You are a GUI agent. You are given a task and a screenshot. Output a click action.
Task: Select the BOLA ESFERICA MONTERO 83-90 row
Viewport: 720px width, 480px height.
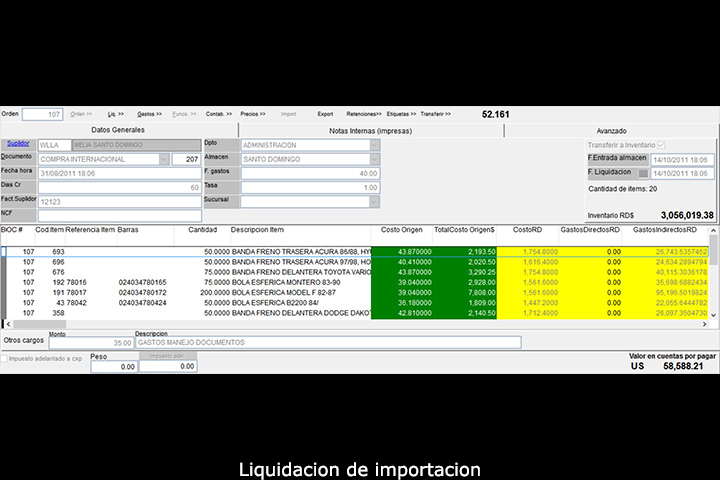coord(300,283)
